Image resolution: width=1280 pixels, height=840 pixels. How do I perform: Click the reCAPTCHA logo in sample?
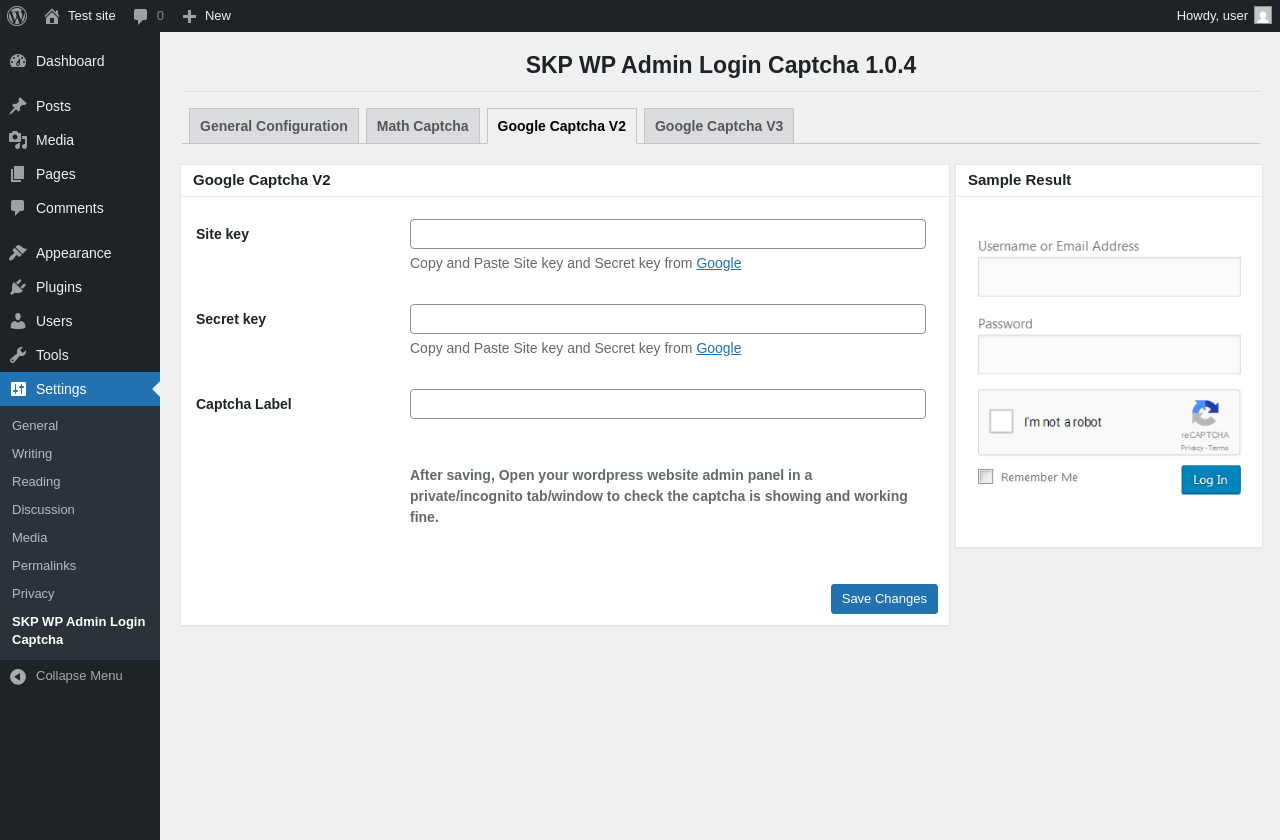(x=1205, y=413)
